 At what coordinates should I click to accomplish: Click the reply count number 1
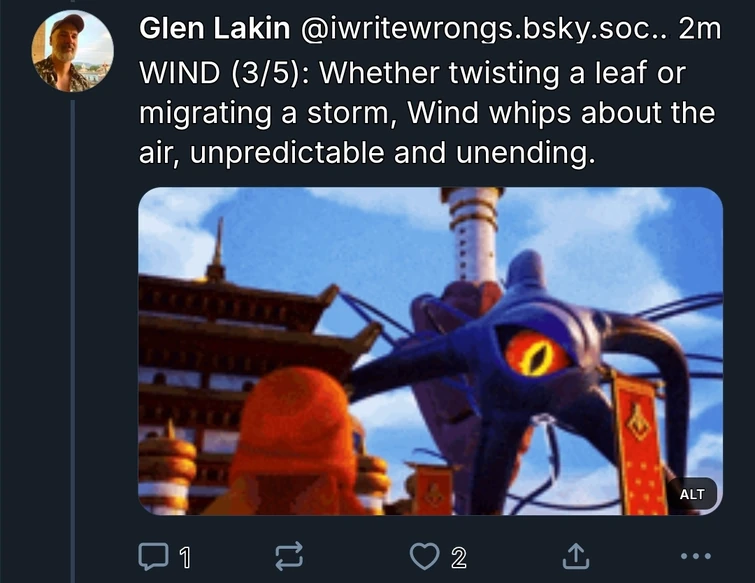coord(185,558)
